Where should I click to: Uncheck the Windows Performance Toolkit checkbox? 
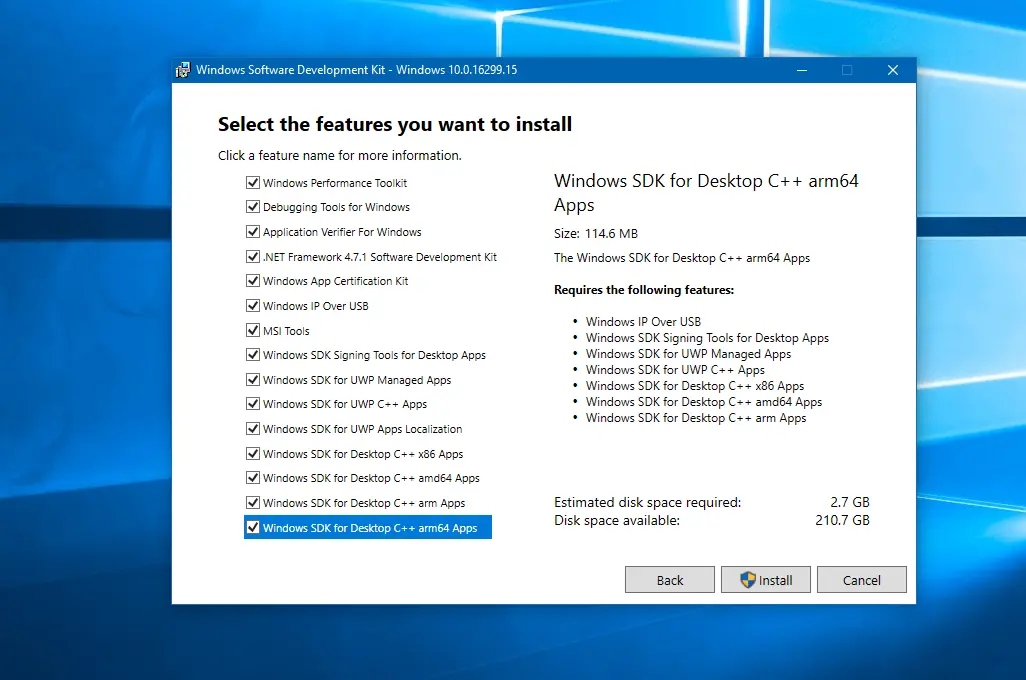[x=253, y=183]
